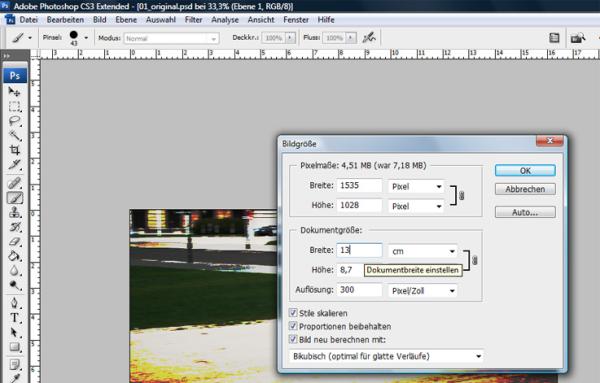Select the Type tool

(x=15, y=318)
